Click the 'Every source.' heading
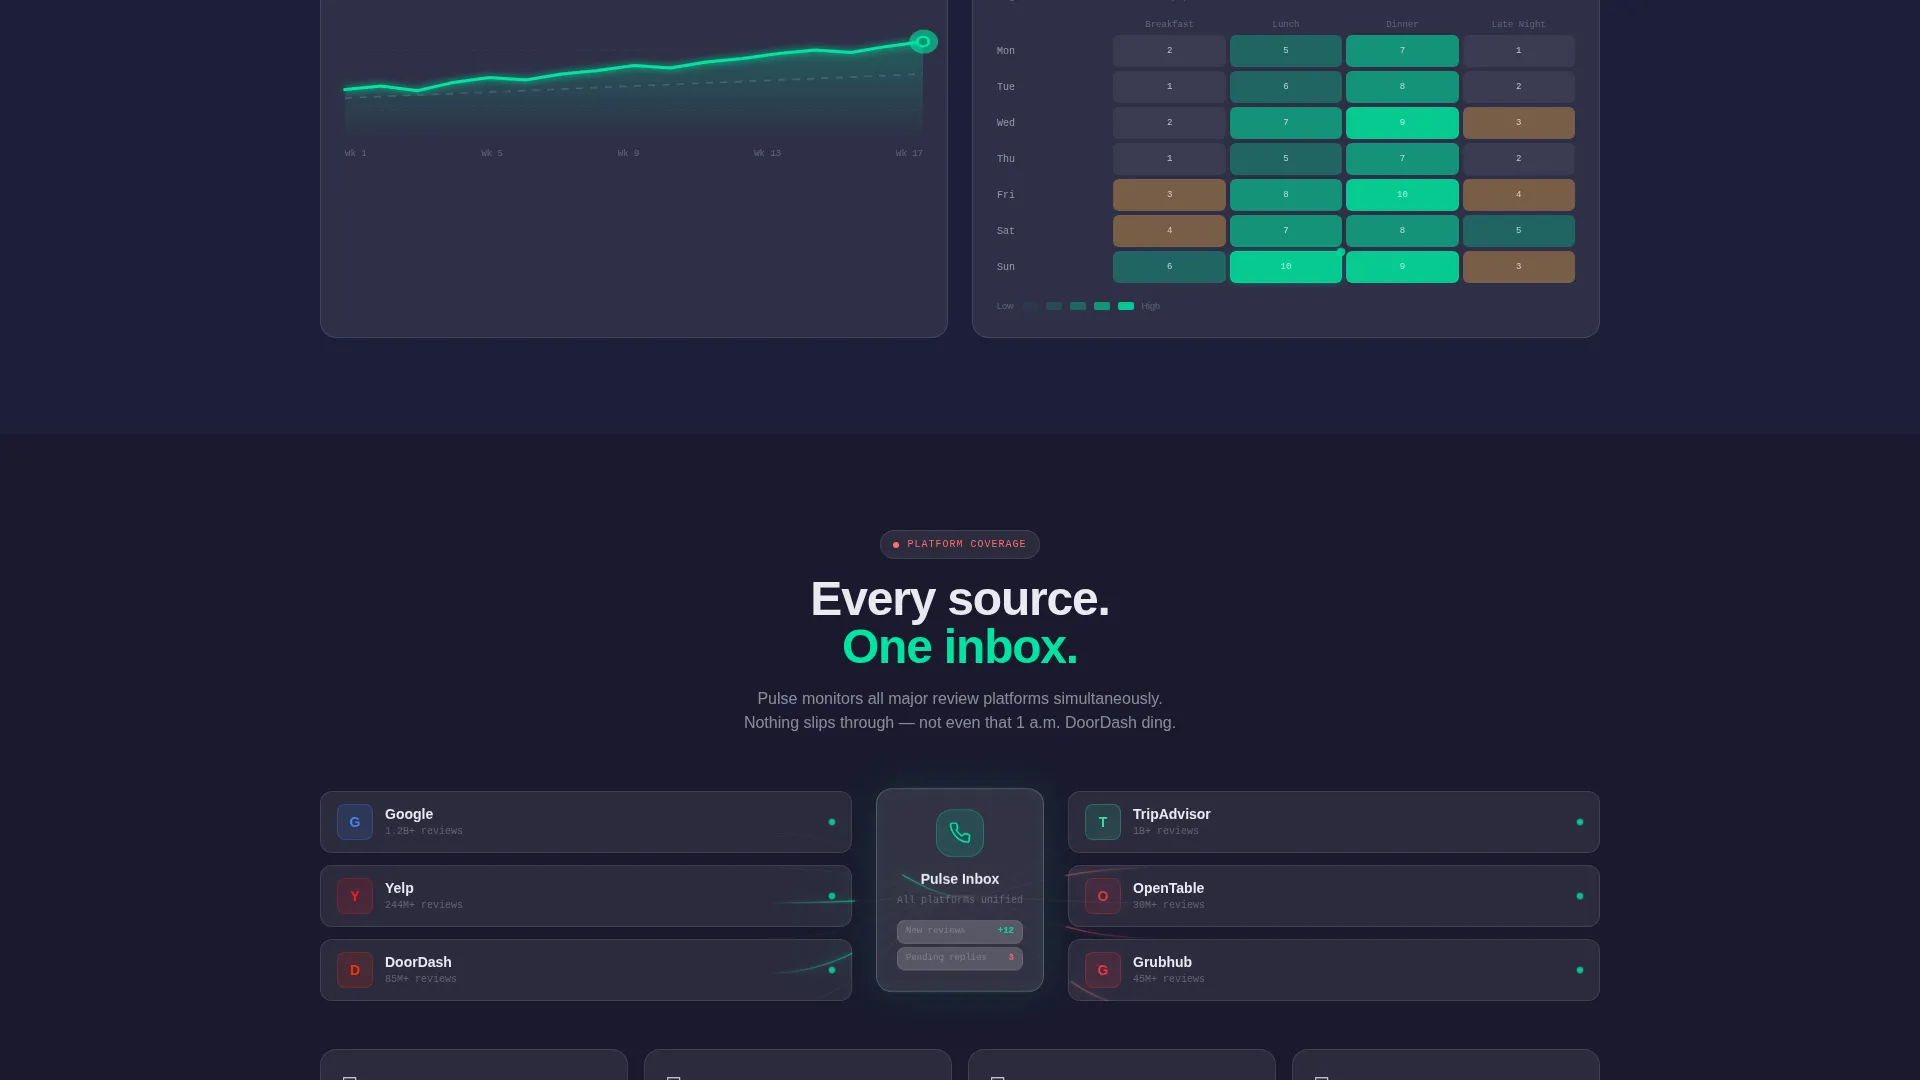This screenshot has height=1080, width=1920. tap(959, 599)
